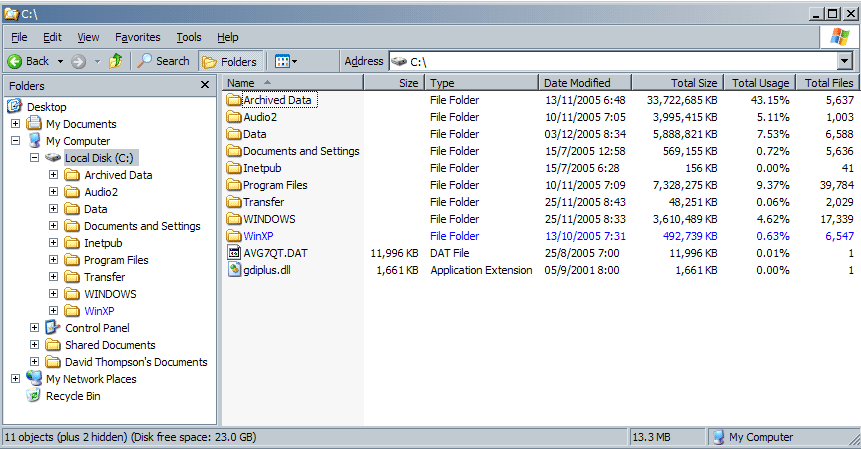Open the Search pane

coord(163,61)
